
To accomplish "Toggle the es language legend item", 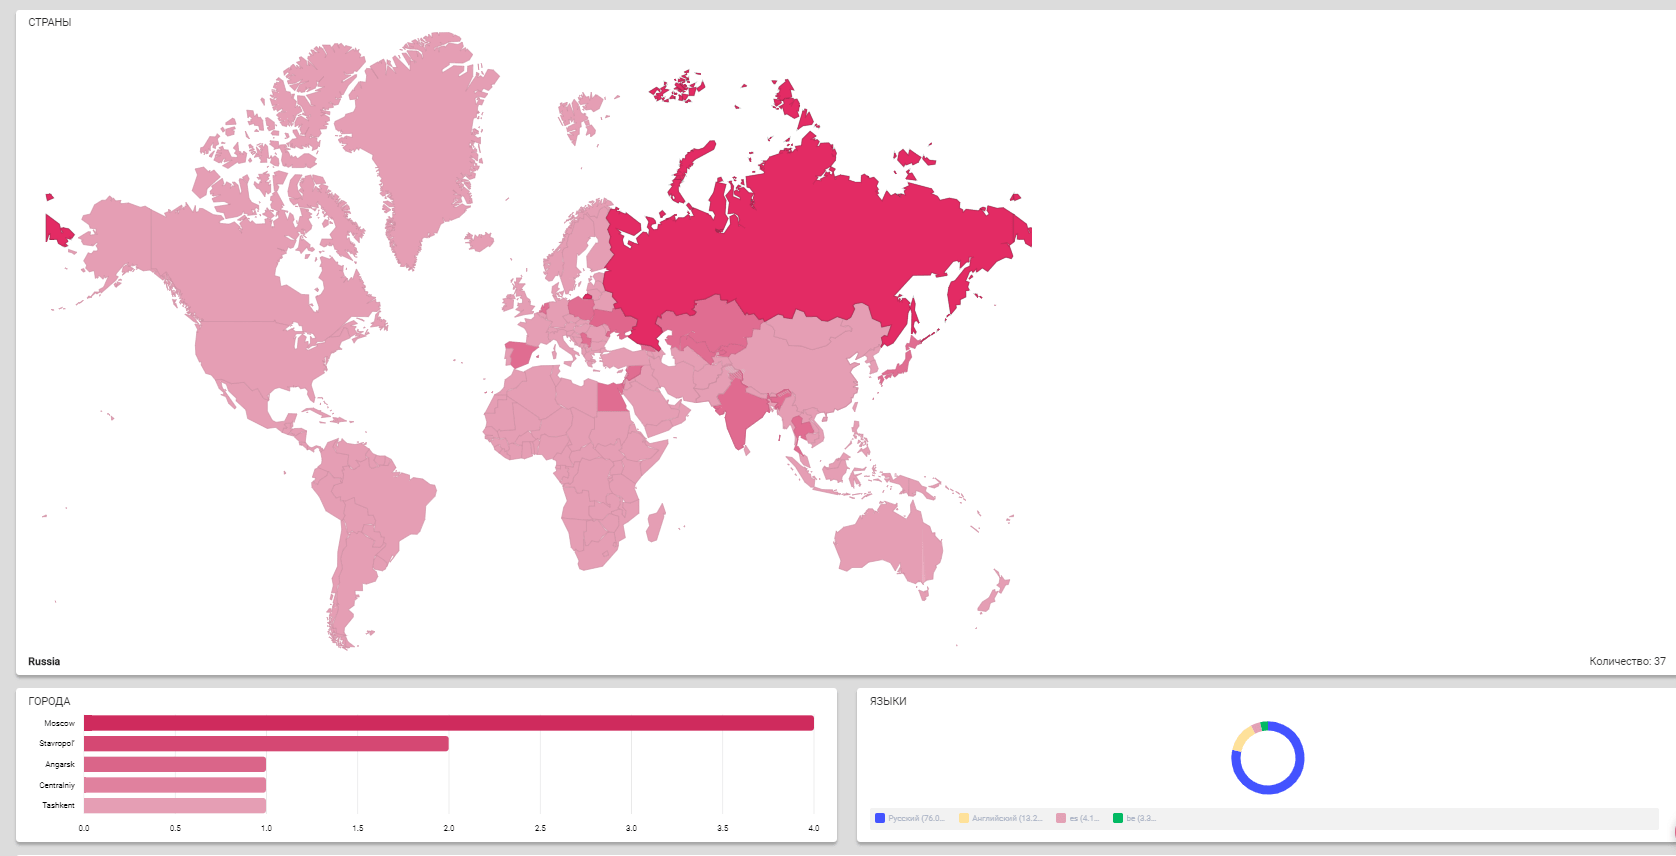I will (x=1078, y=818).
